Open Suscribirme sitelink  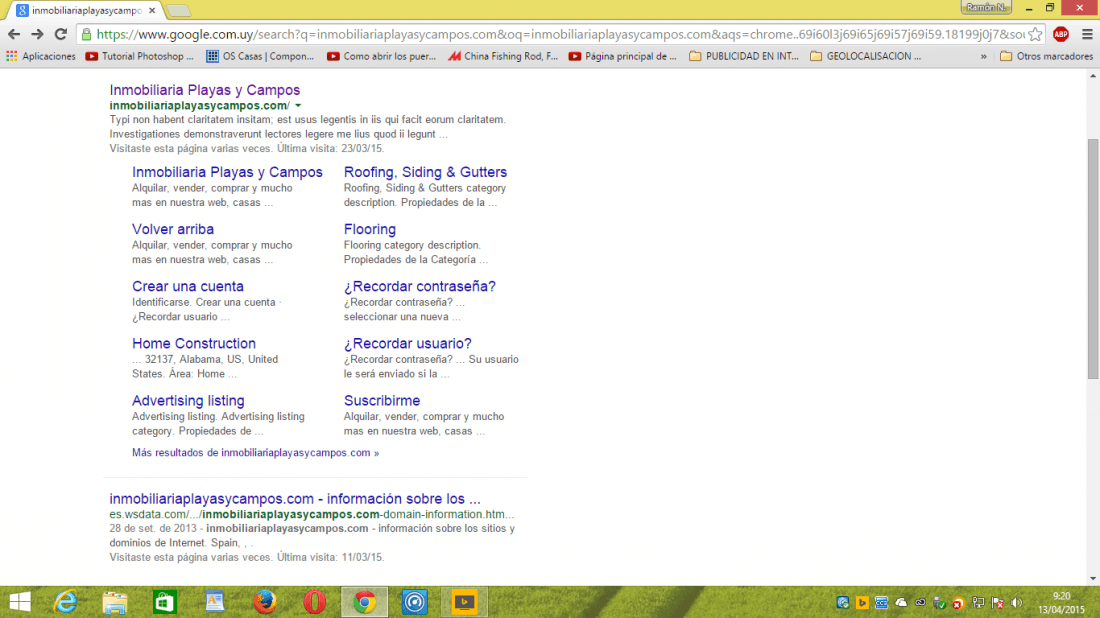pos(382,401)
